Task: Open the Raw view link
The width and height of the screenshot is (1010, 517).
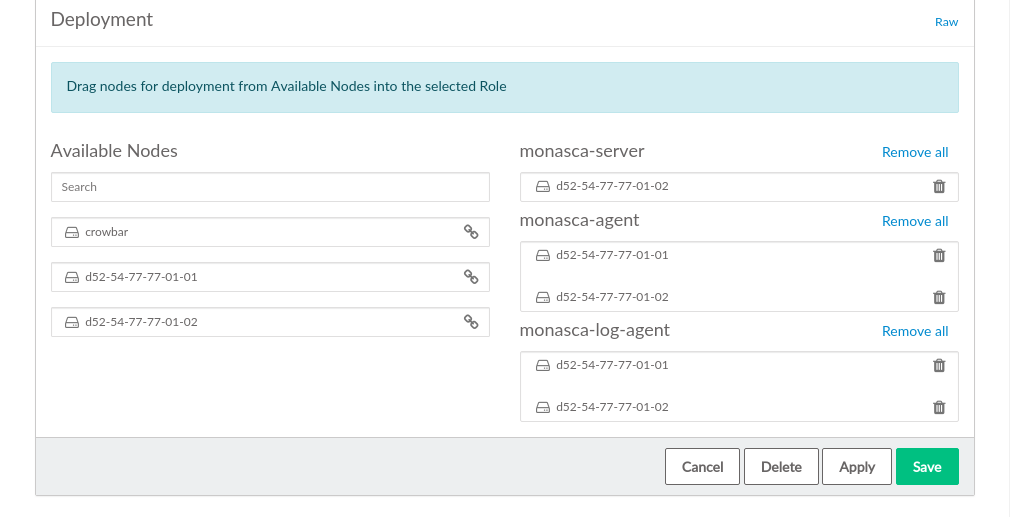Action: (x=946, y=22)
